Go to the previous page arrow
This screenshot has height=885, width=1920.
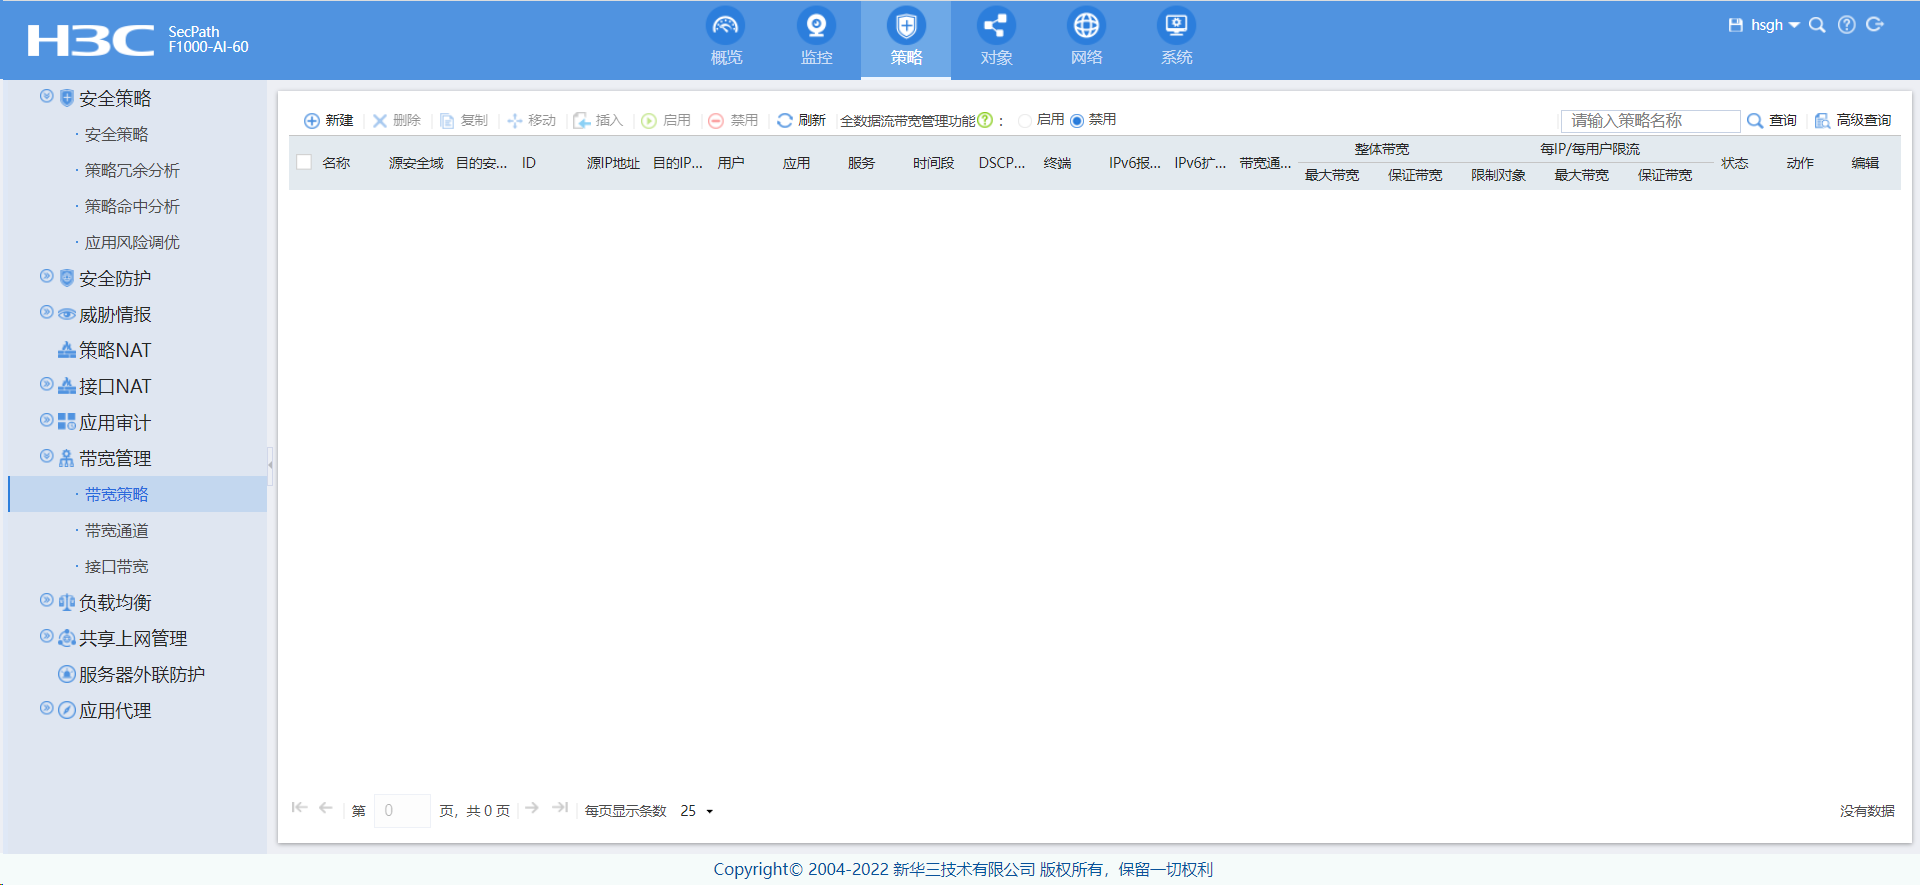[325, 807]
